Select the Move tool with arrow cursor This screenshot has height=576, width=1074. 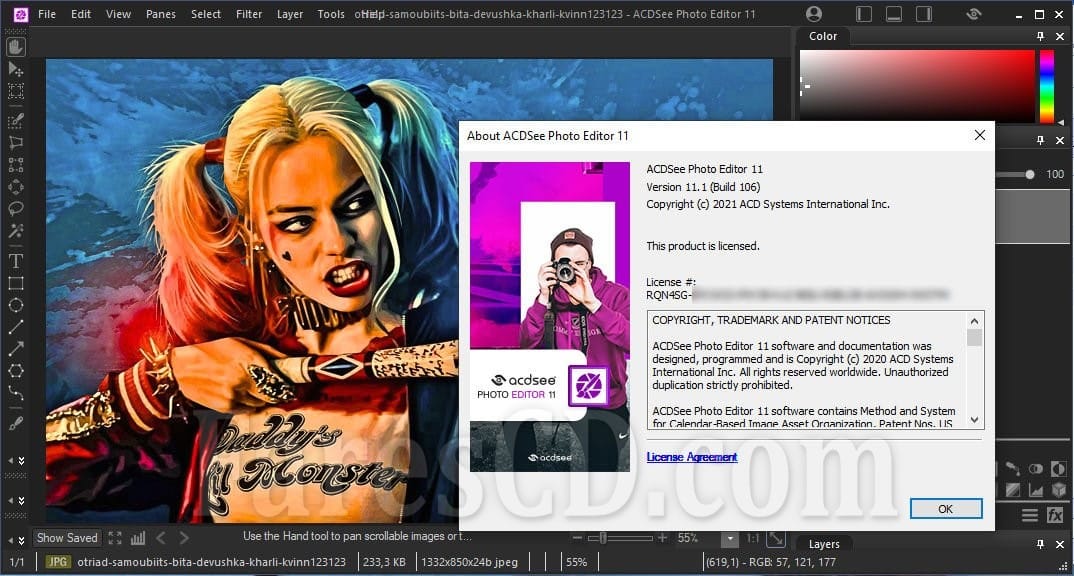(x=16, y=70)
